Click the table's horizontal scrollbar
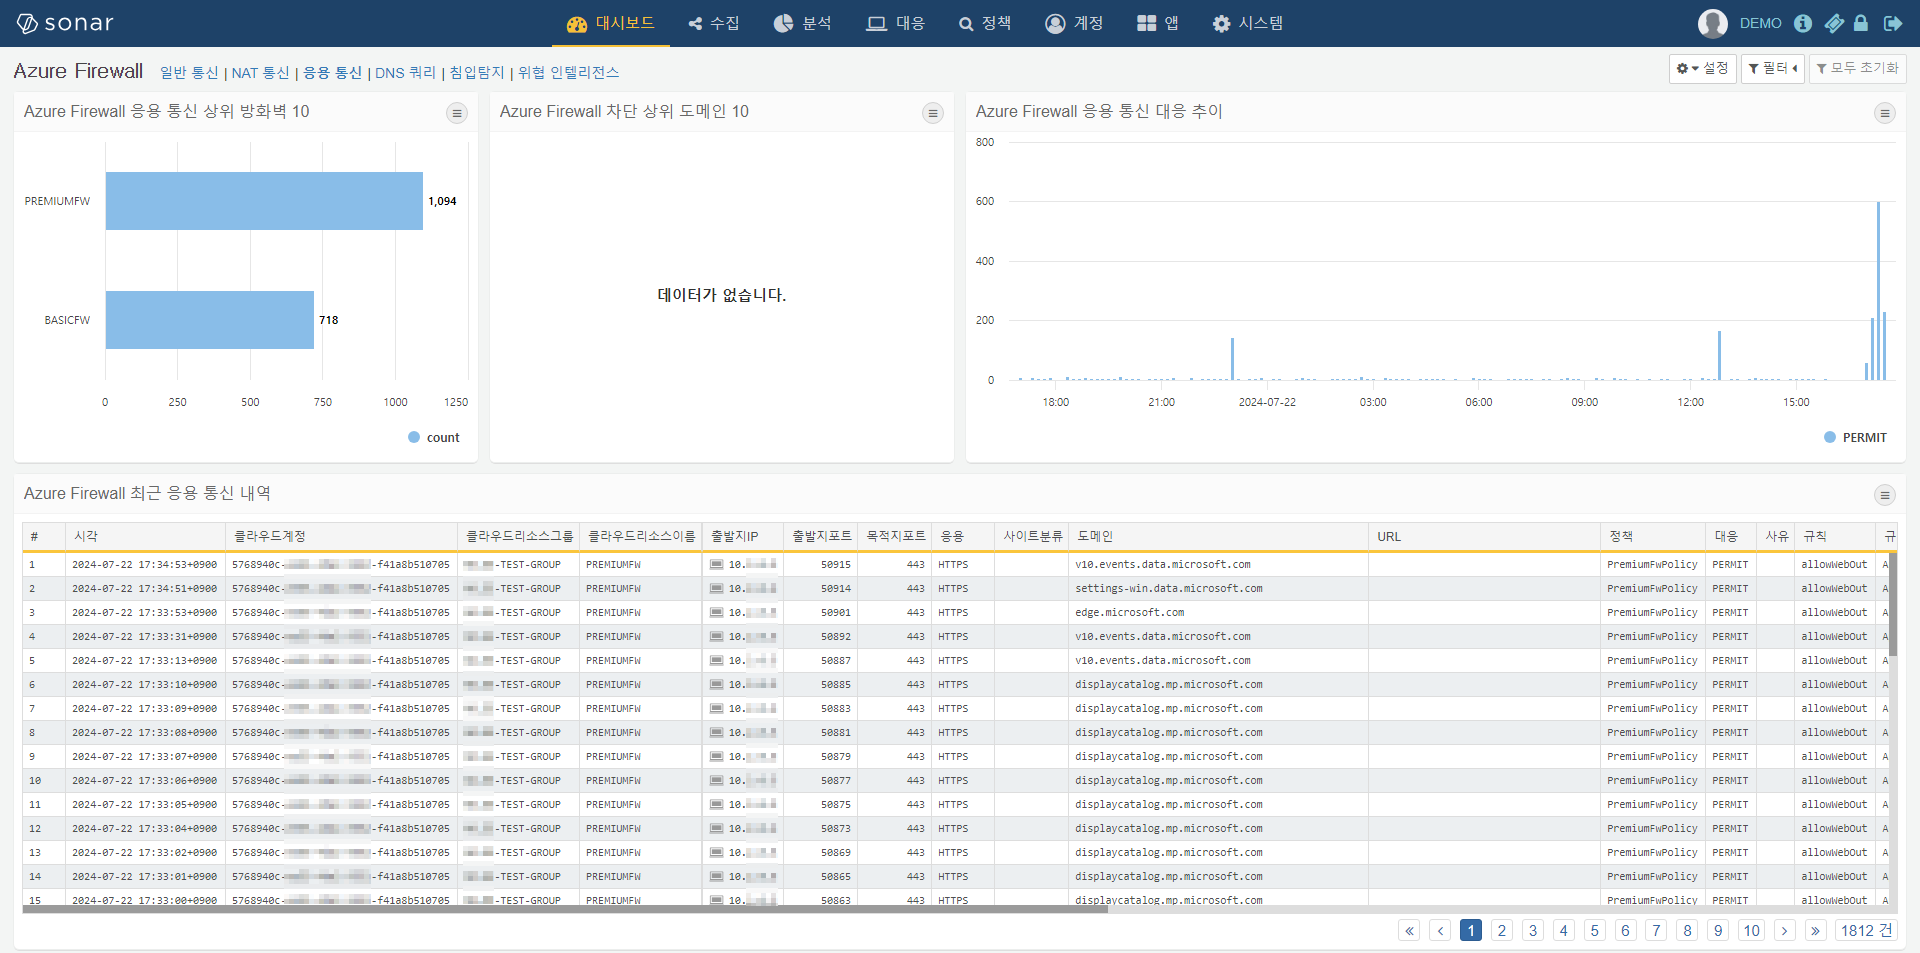This screenshot has width=1920, height=953. 565,909
